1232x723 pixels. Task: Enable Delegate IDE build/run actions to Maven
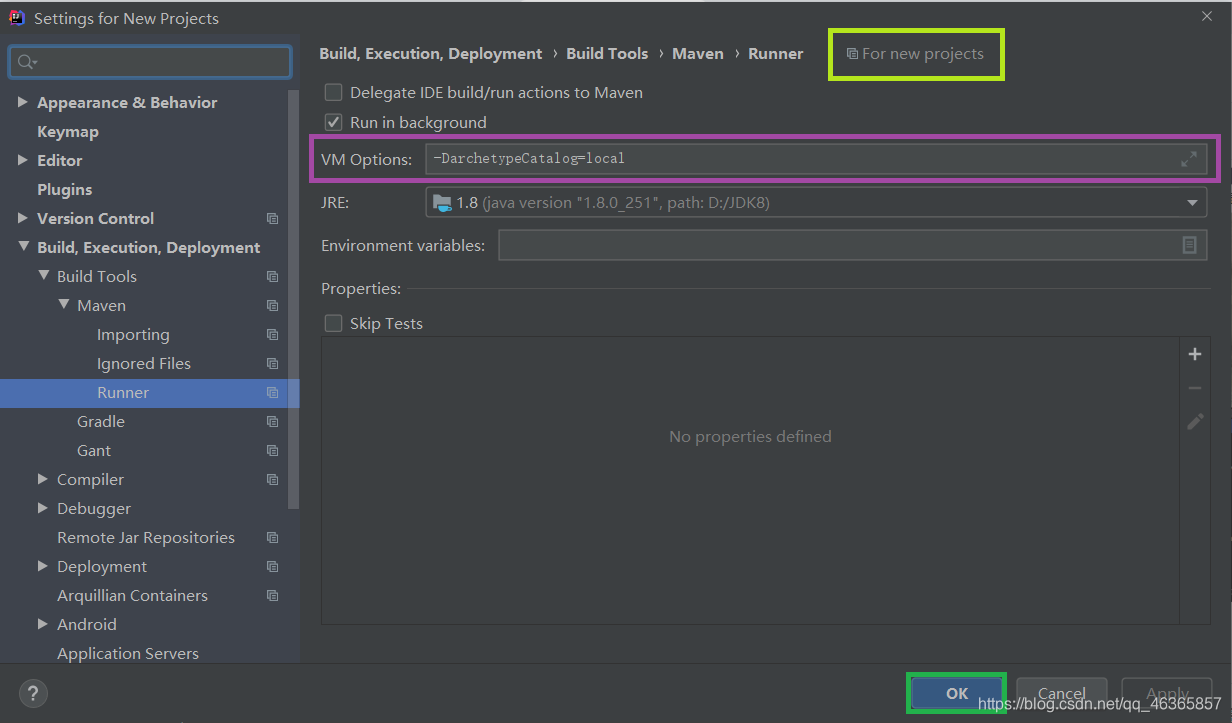pyautogui.click(x=333, y=91)
